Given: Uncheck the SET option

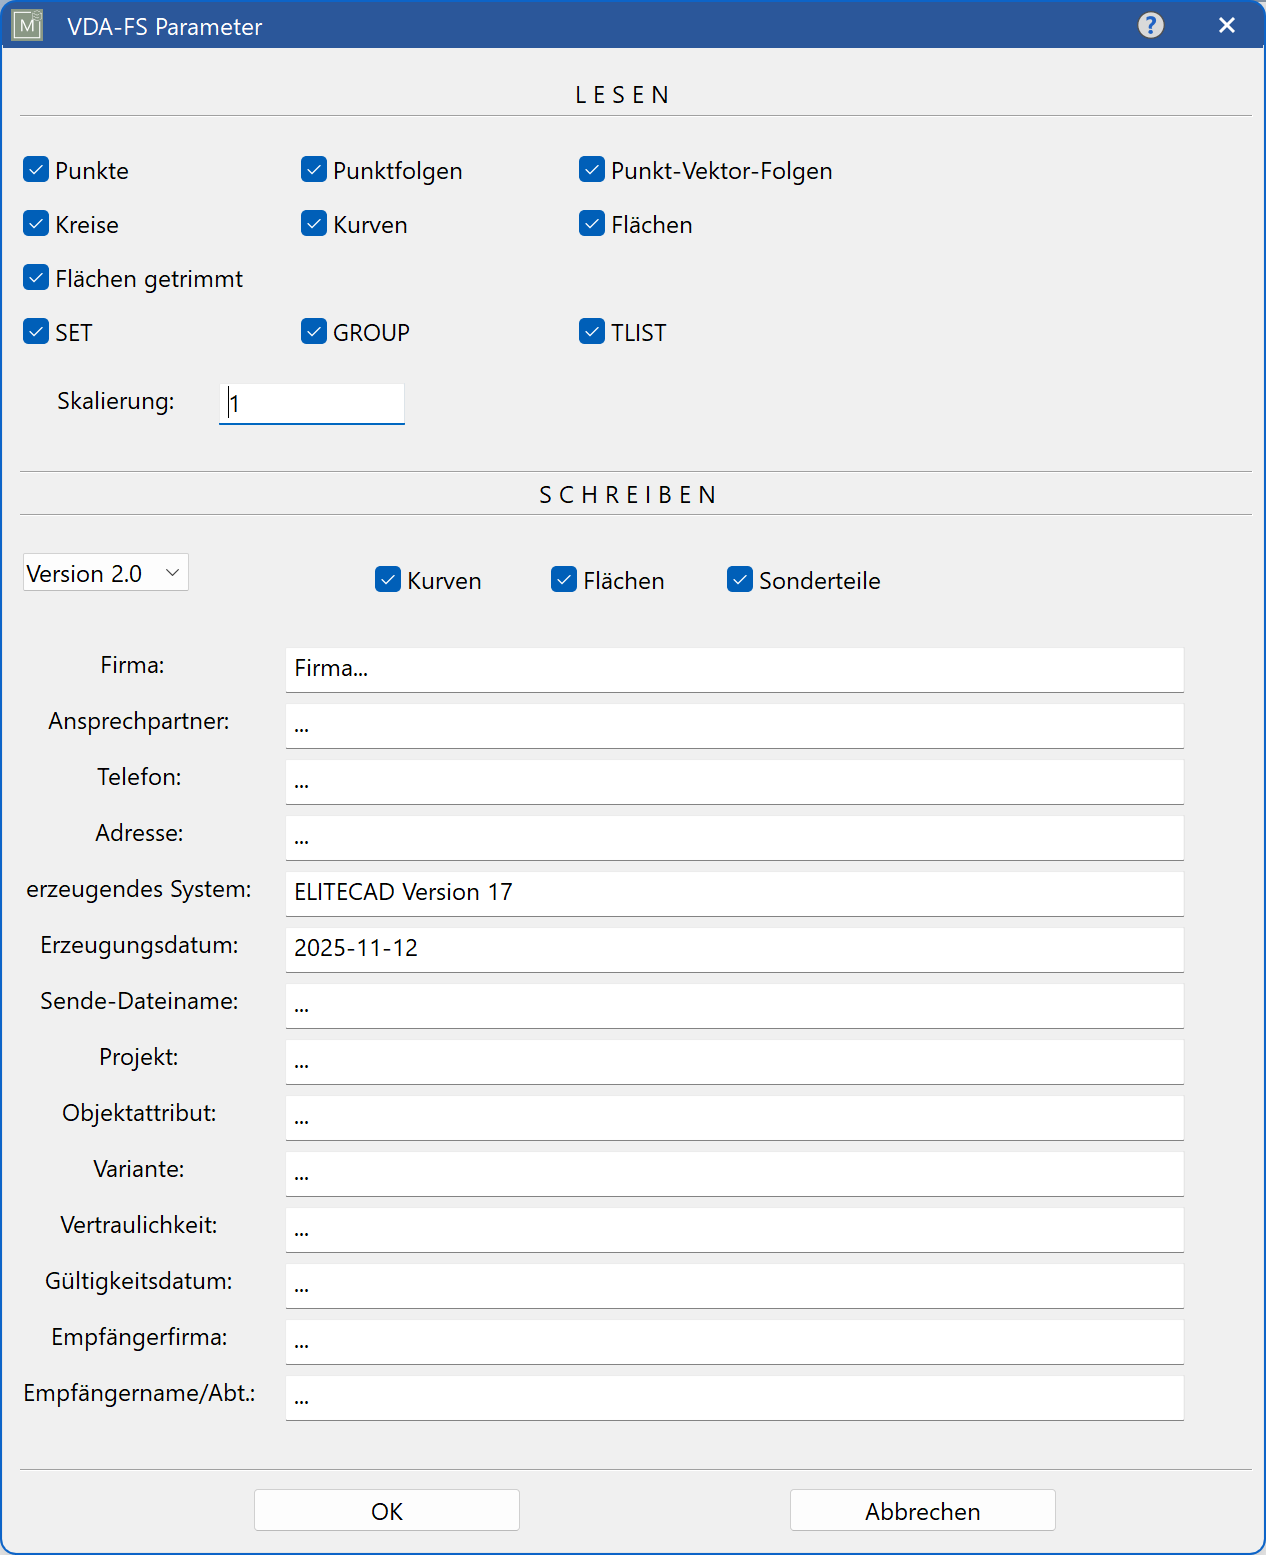Looking at the screenshot, I should point(36,330).
